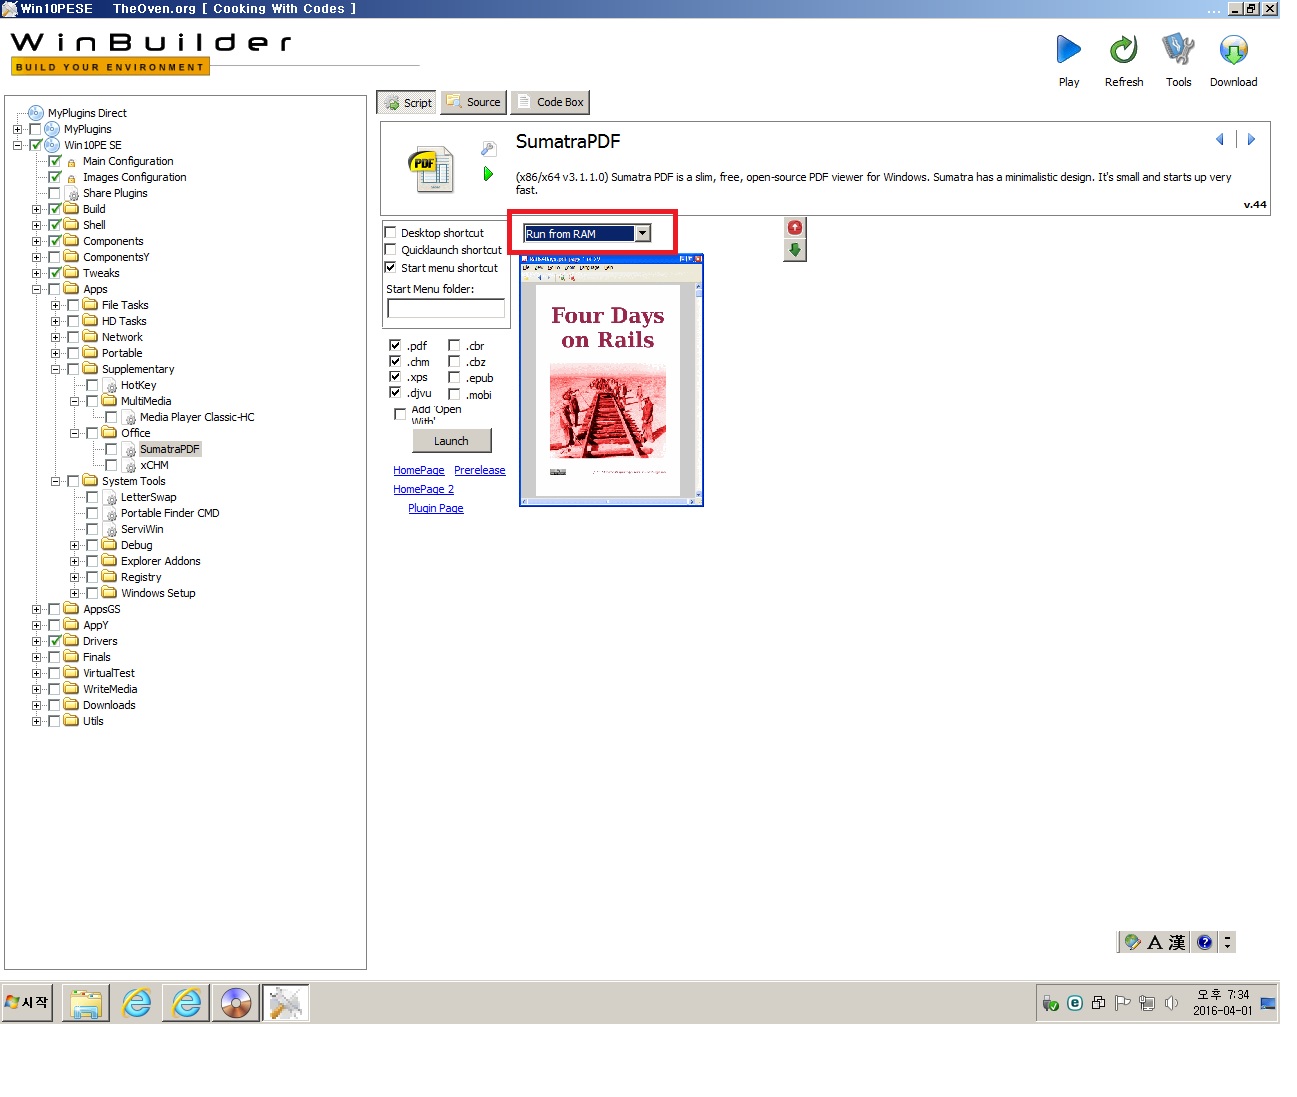This screenshot has width=1297, height=1097.
Task: Select Images Configuration tree item
Action: pyautogui.click(x=134, y=177)
